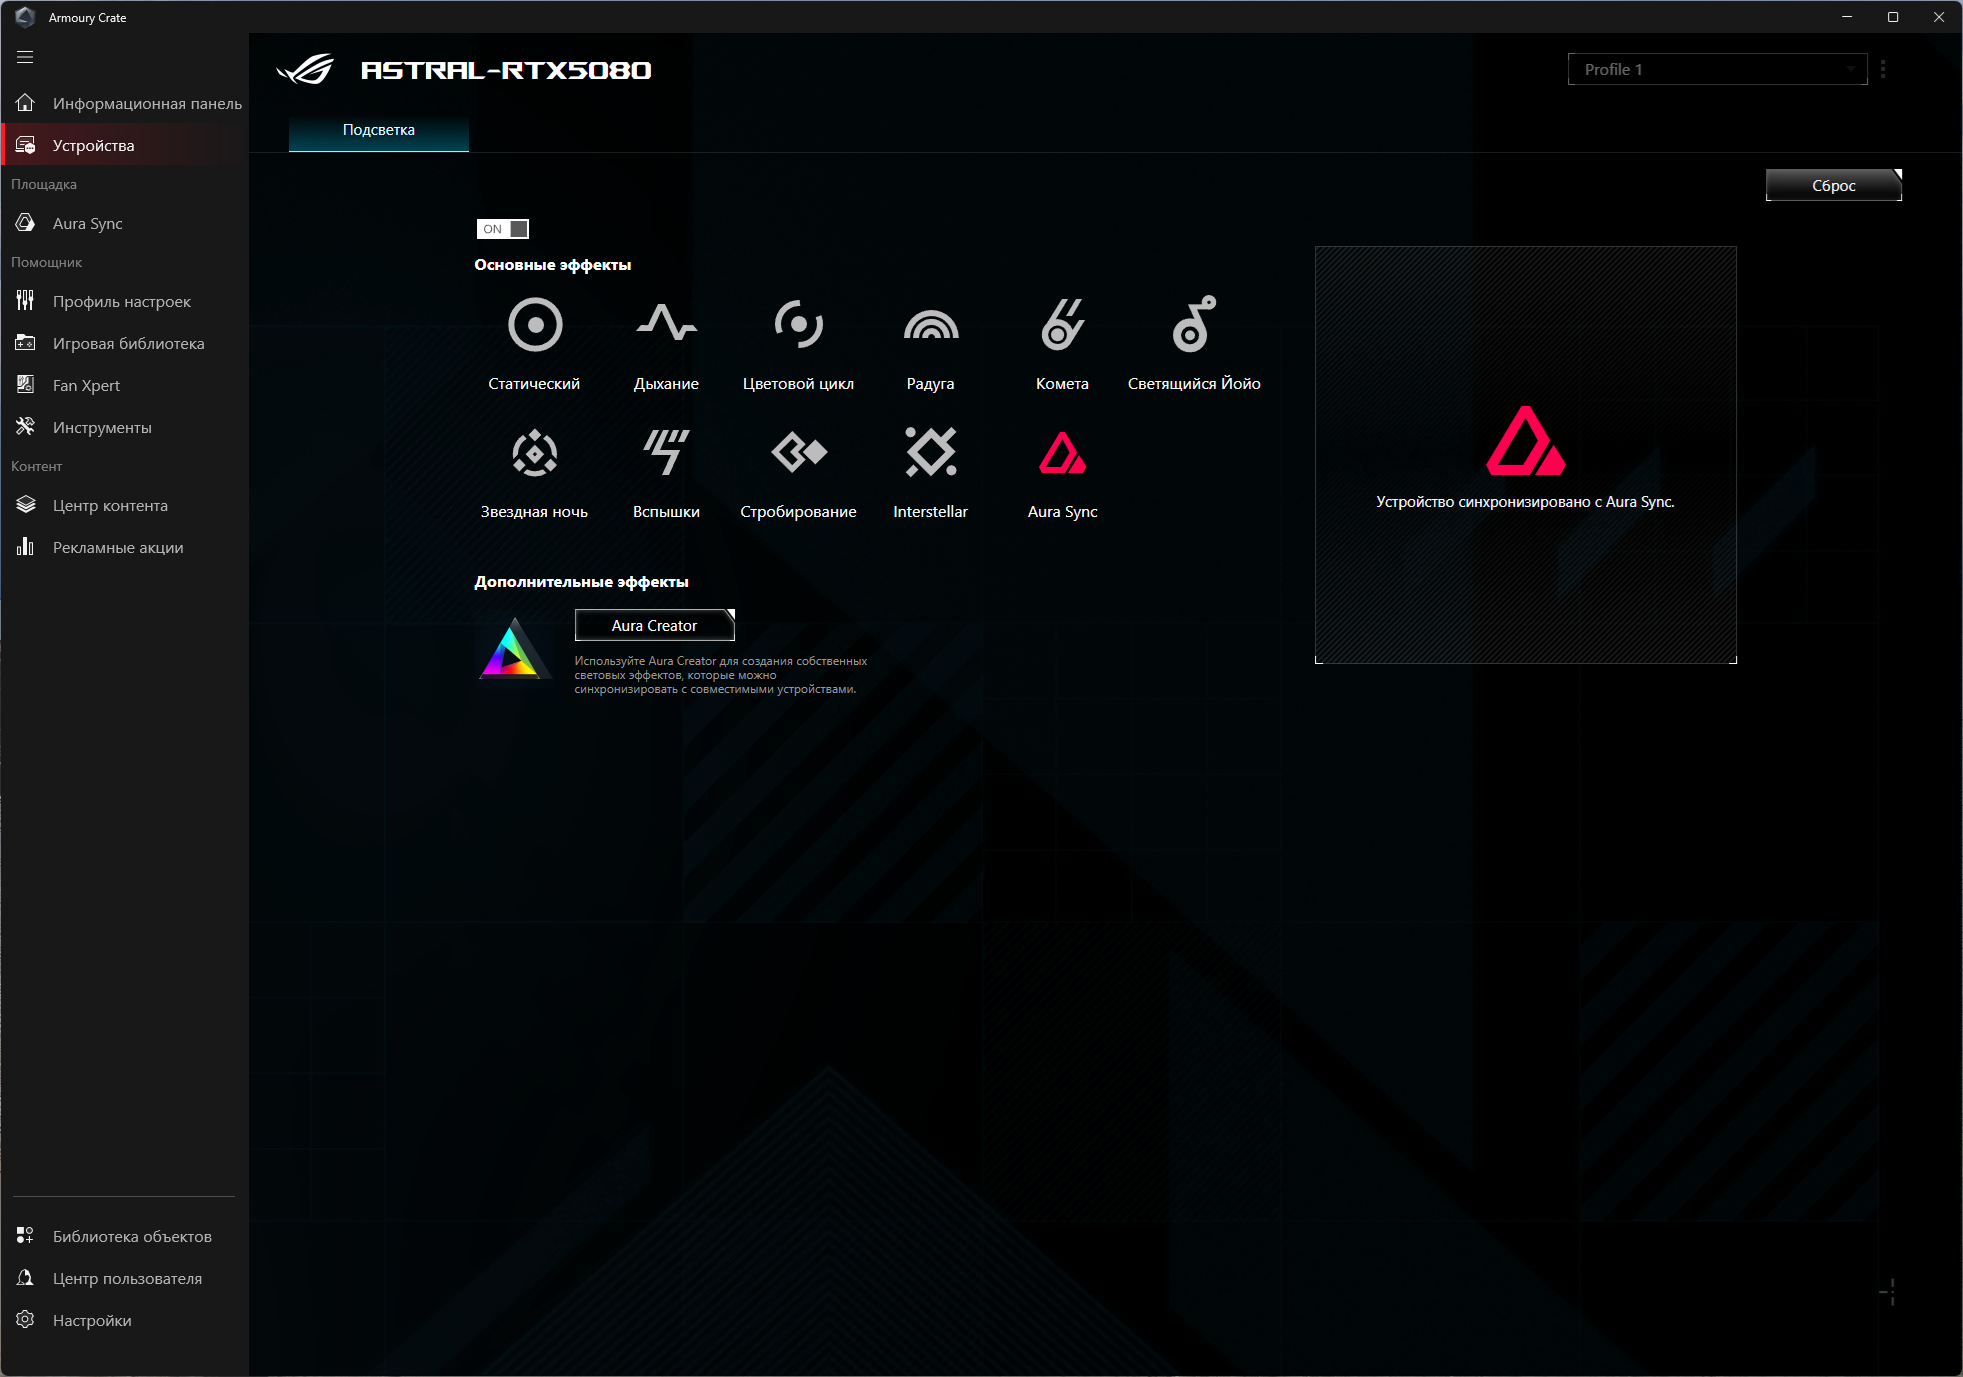Open the Profile 1 dropdown

click(x=1716, y=69)
